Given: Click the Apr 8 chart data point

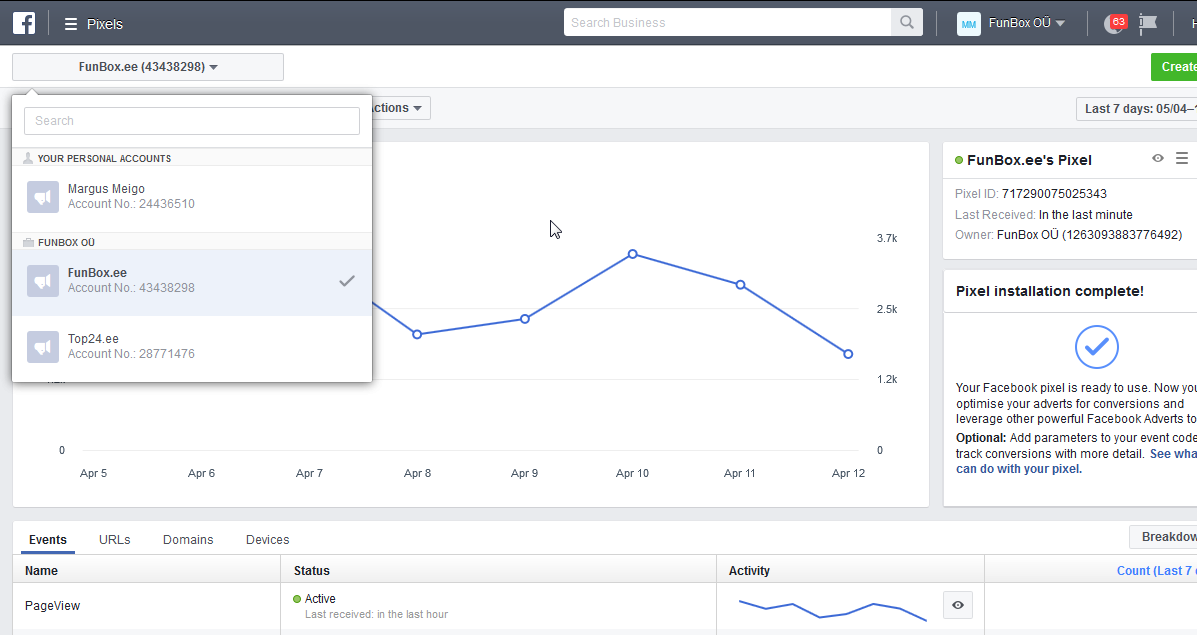Looking at the screenshot, I should click(x=417, y=334).
